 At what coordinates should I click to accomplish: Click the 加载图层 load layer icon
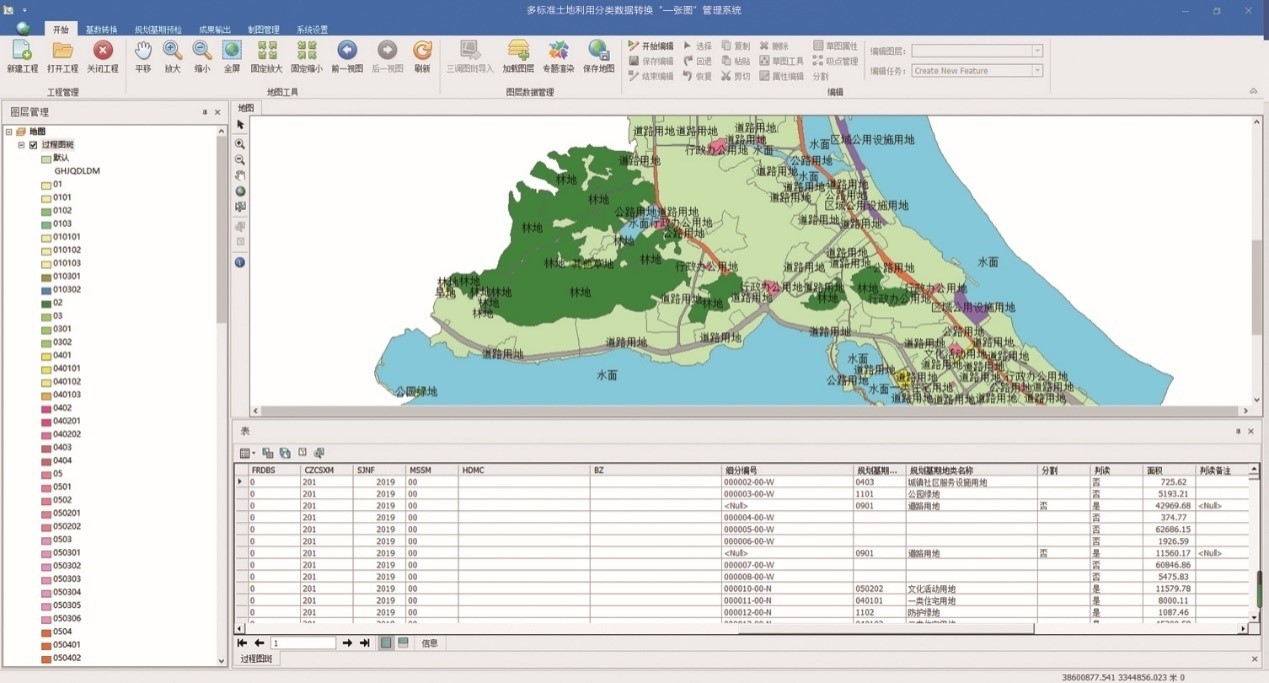coord(518,56)
